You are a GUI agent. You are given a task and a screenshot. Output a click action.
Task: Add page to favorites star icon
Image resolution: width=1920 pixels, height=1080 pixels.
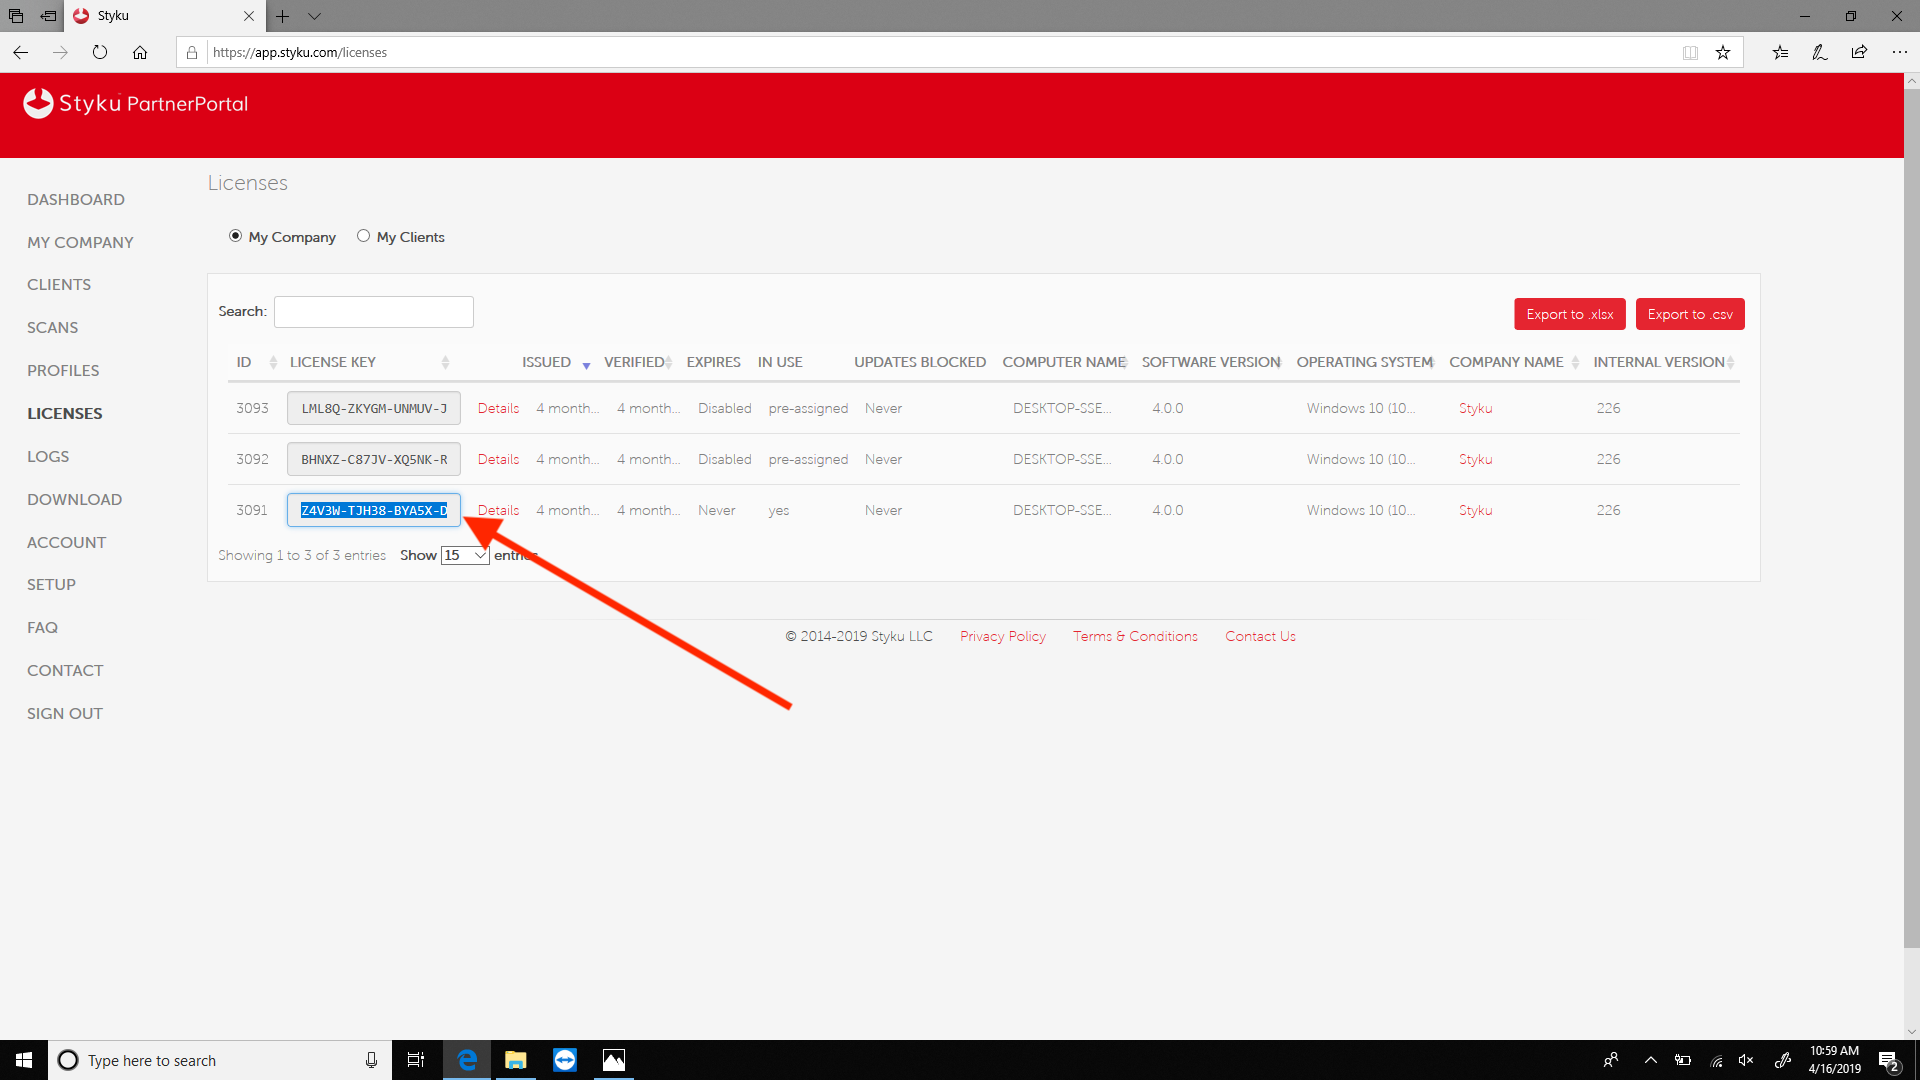click(x=1723, y=52)
